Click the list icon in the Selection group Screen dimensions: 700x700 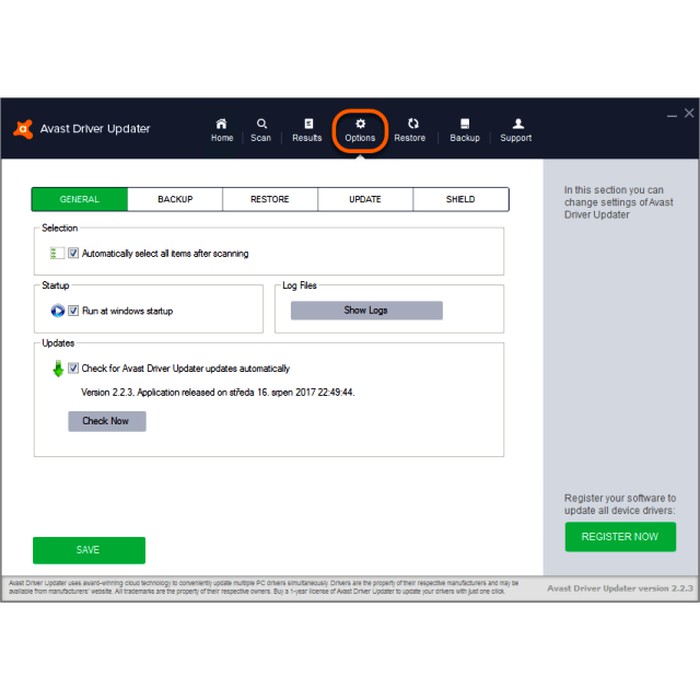click(x=57, y=254)
